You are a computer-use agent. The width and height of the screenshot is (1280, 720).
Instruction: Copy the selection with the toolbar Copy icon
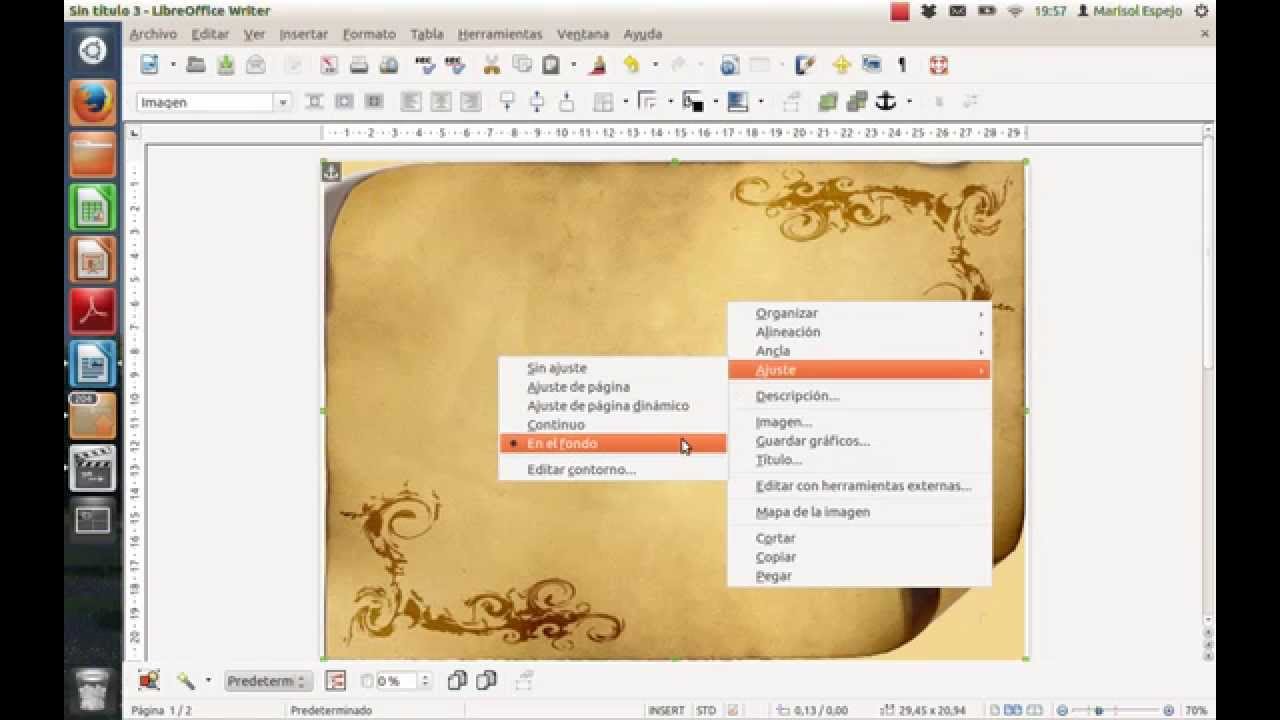[521, 65]
